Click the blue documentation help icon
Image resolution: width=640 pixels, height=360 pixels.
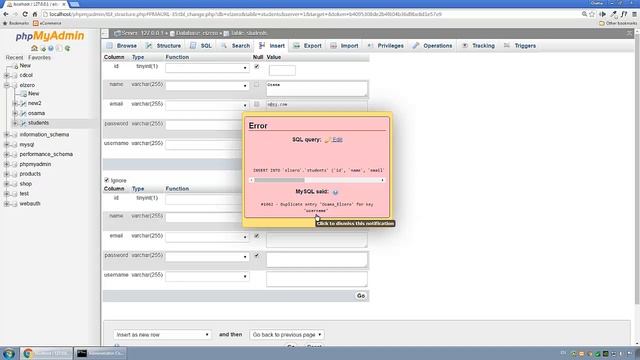(51, 48)
